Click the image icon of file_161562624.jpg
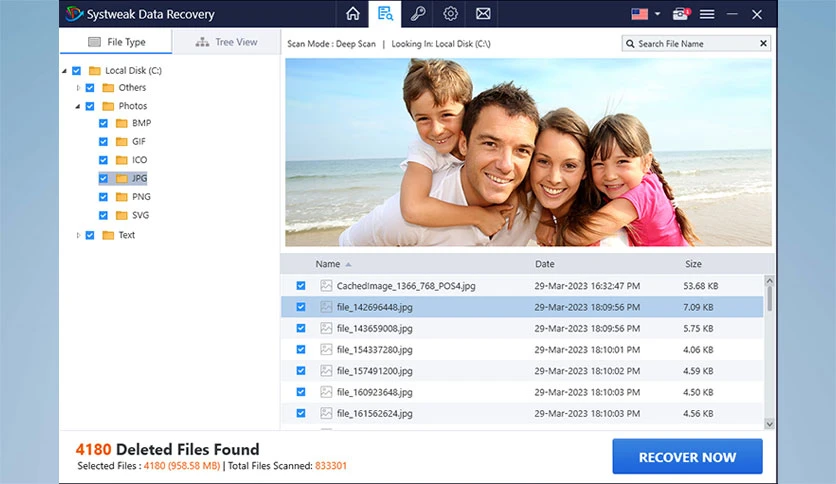836x484 pixels. point(326,413)
